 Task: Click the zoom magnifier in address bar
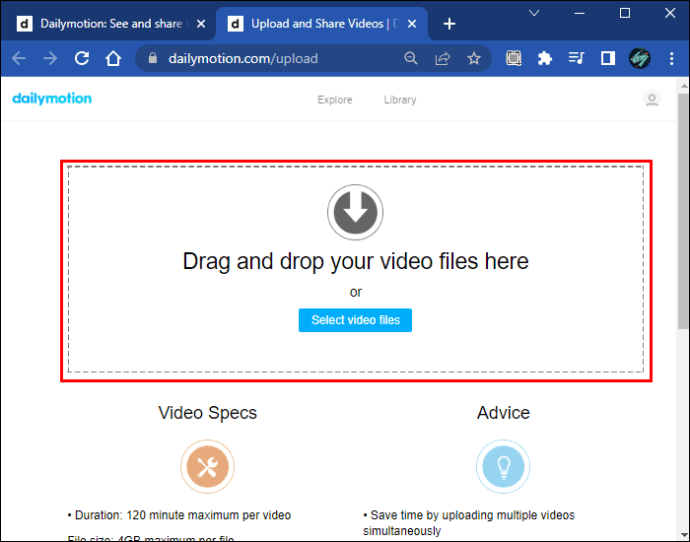click(x=411, y=58)
